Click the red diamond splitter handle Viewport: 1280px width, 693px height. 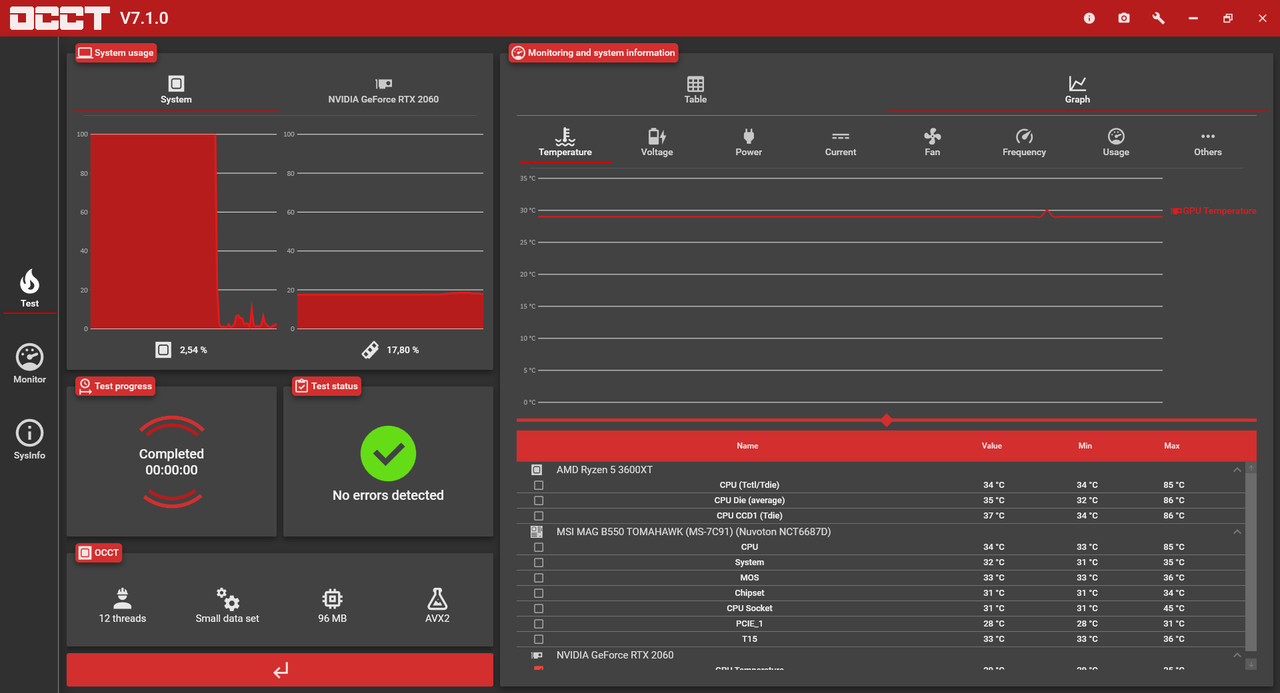click(x=886, y=420)
